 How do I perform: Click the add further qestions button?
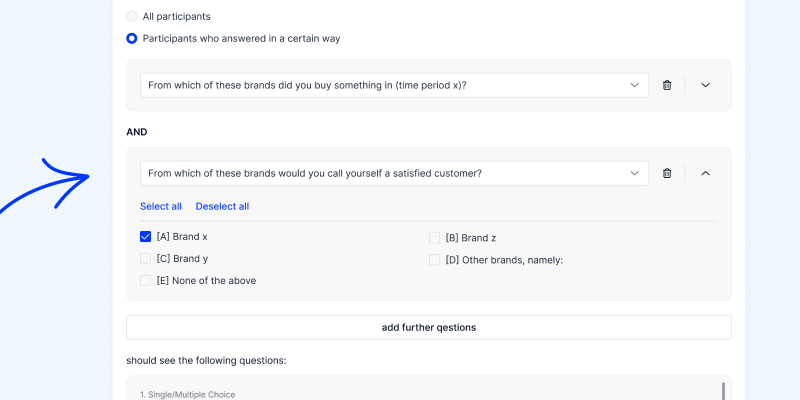[429, 328]
